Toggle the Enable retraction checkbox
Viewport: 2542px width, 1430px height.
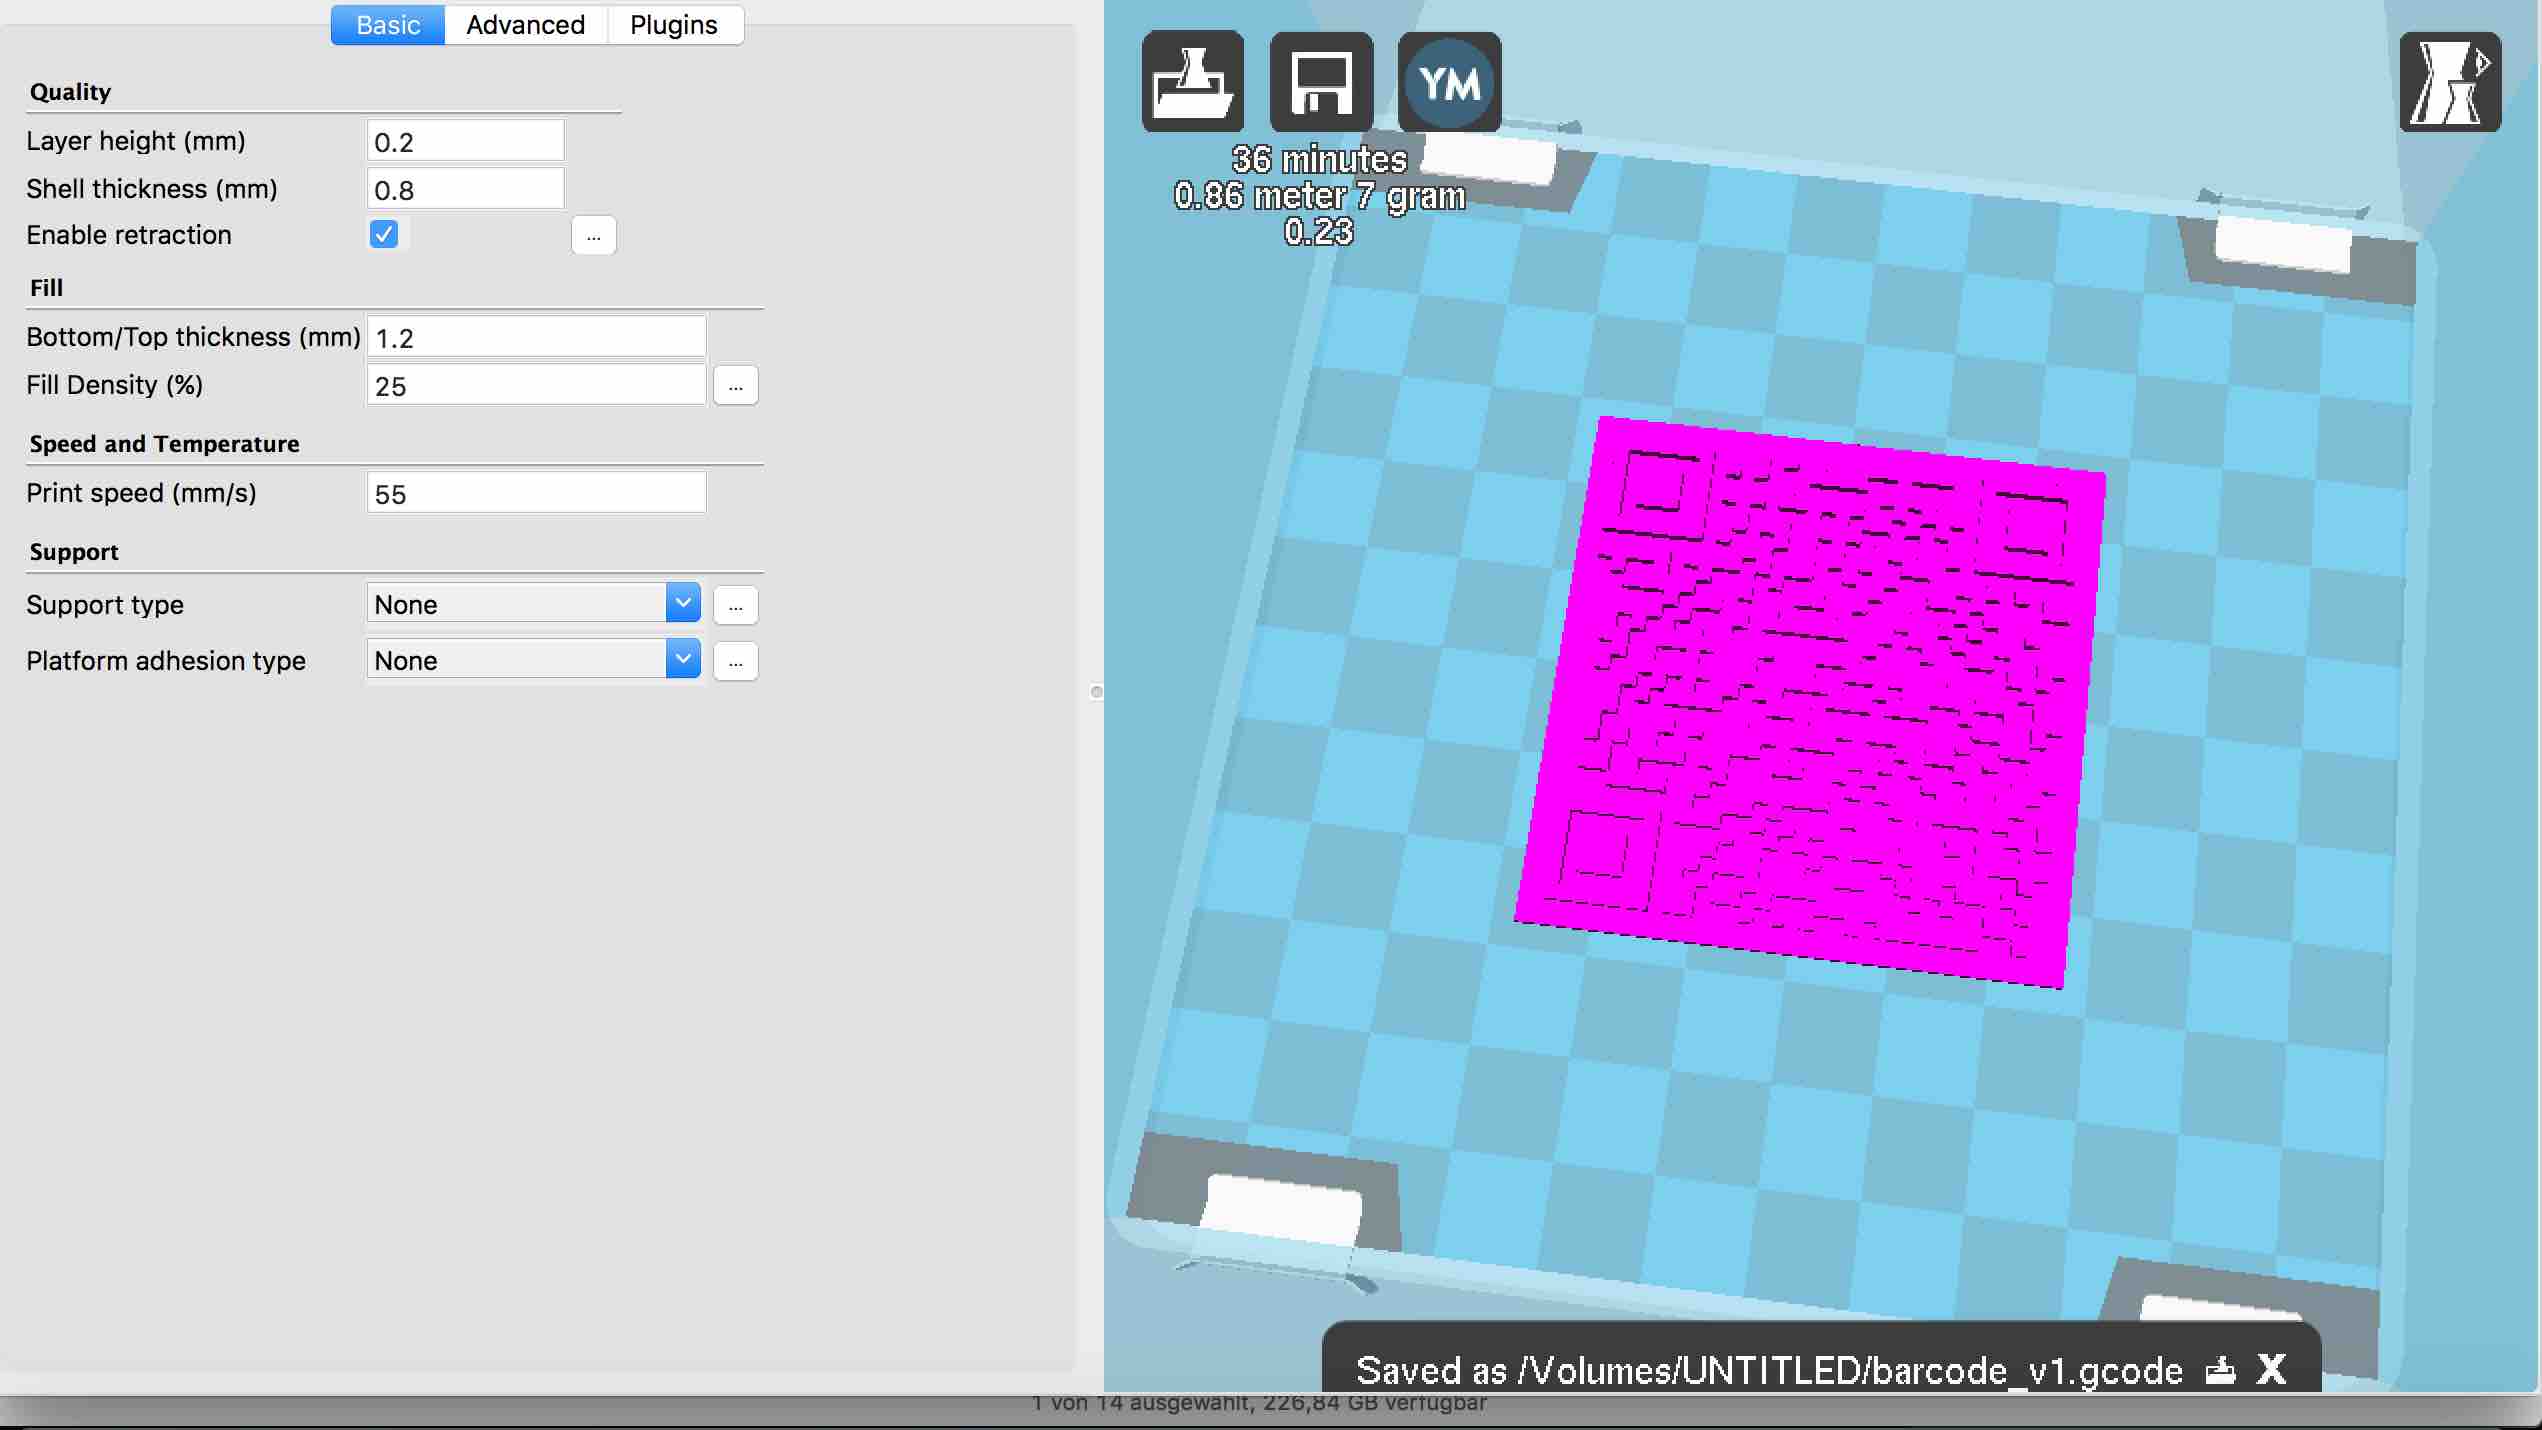(383, 234)
